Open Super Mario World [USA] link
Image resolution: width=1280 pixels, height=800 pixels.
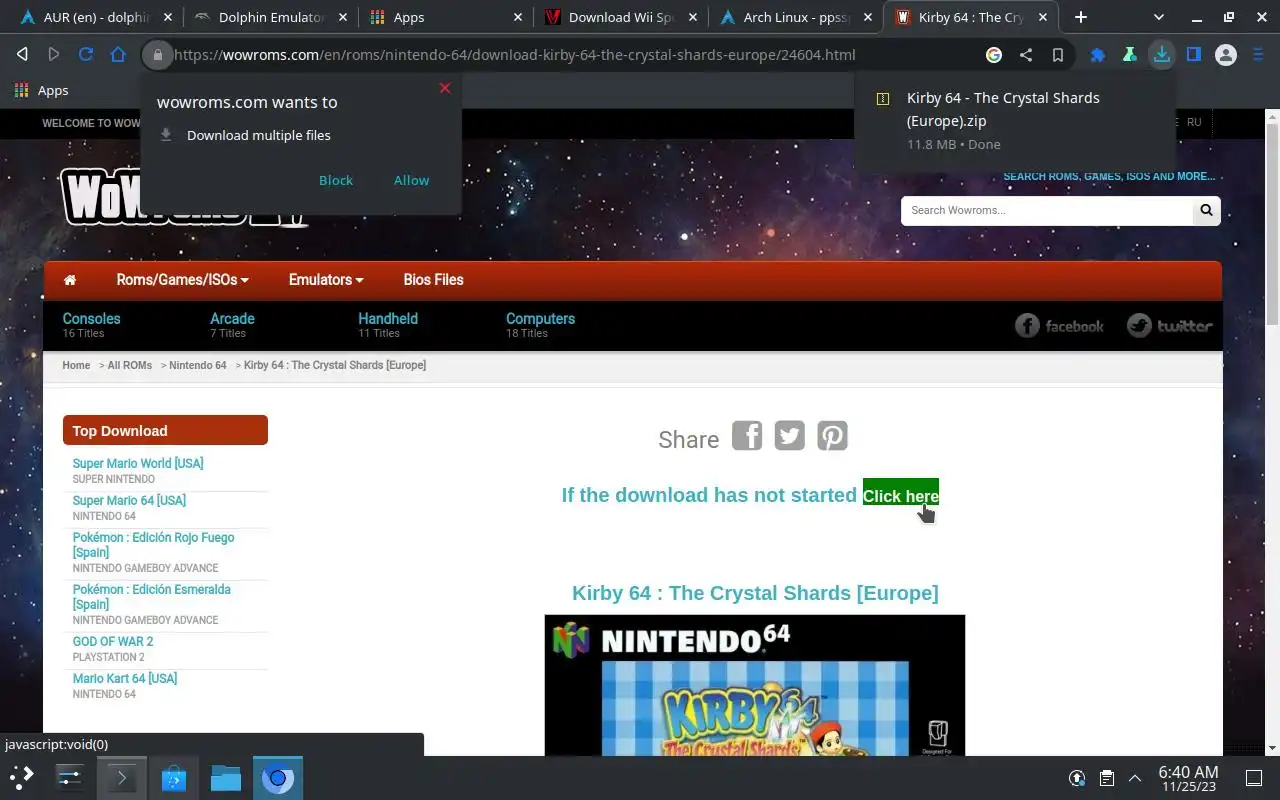[138, 463]
